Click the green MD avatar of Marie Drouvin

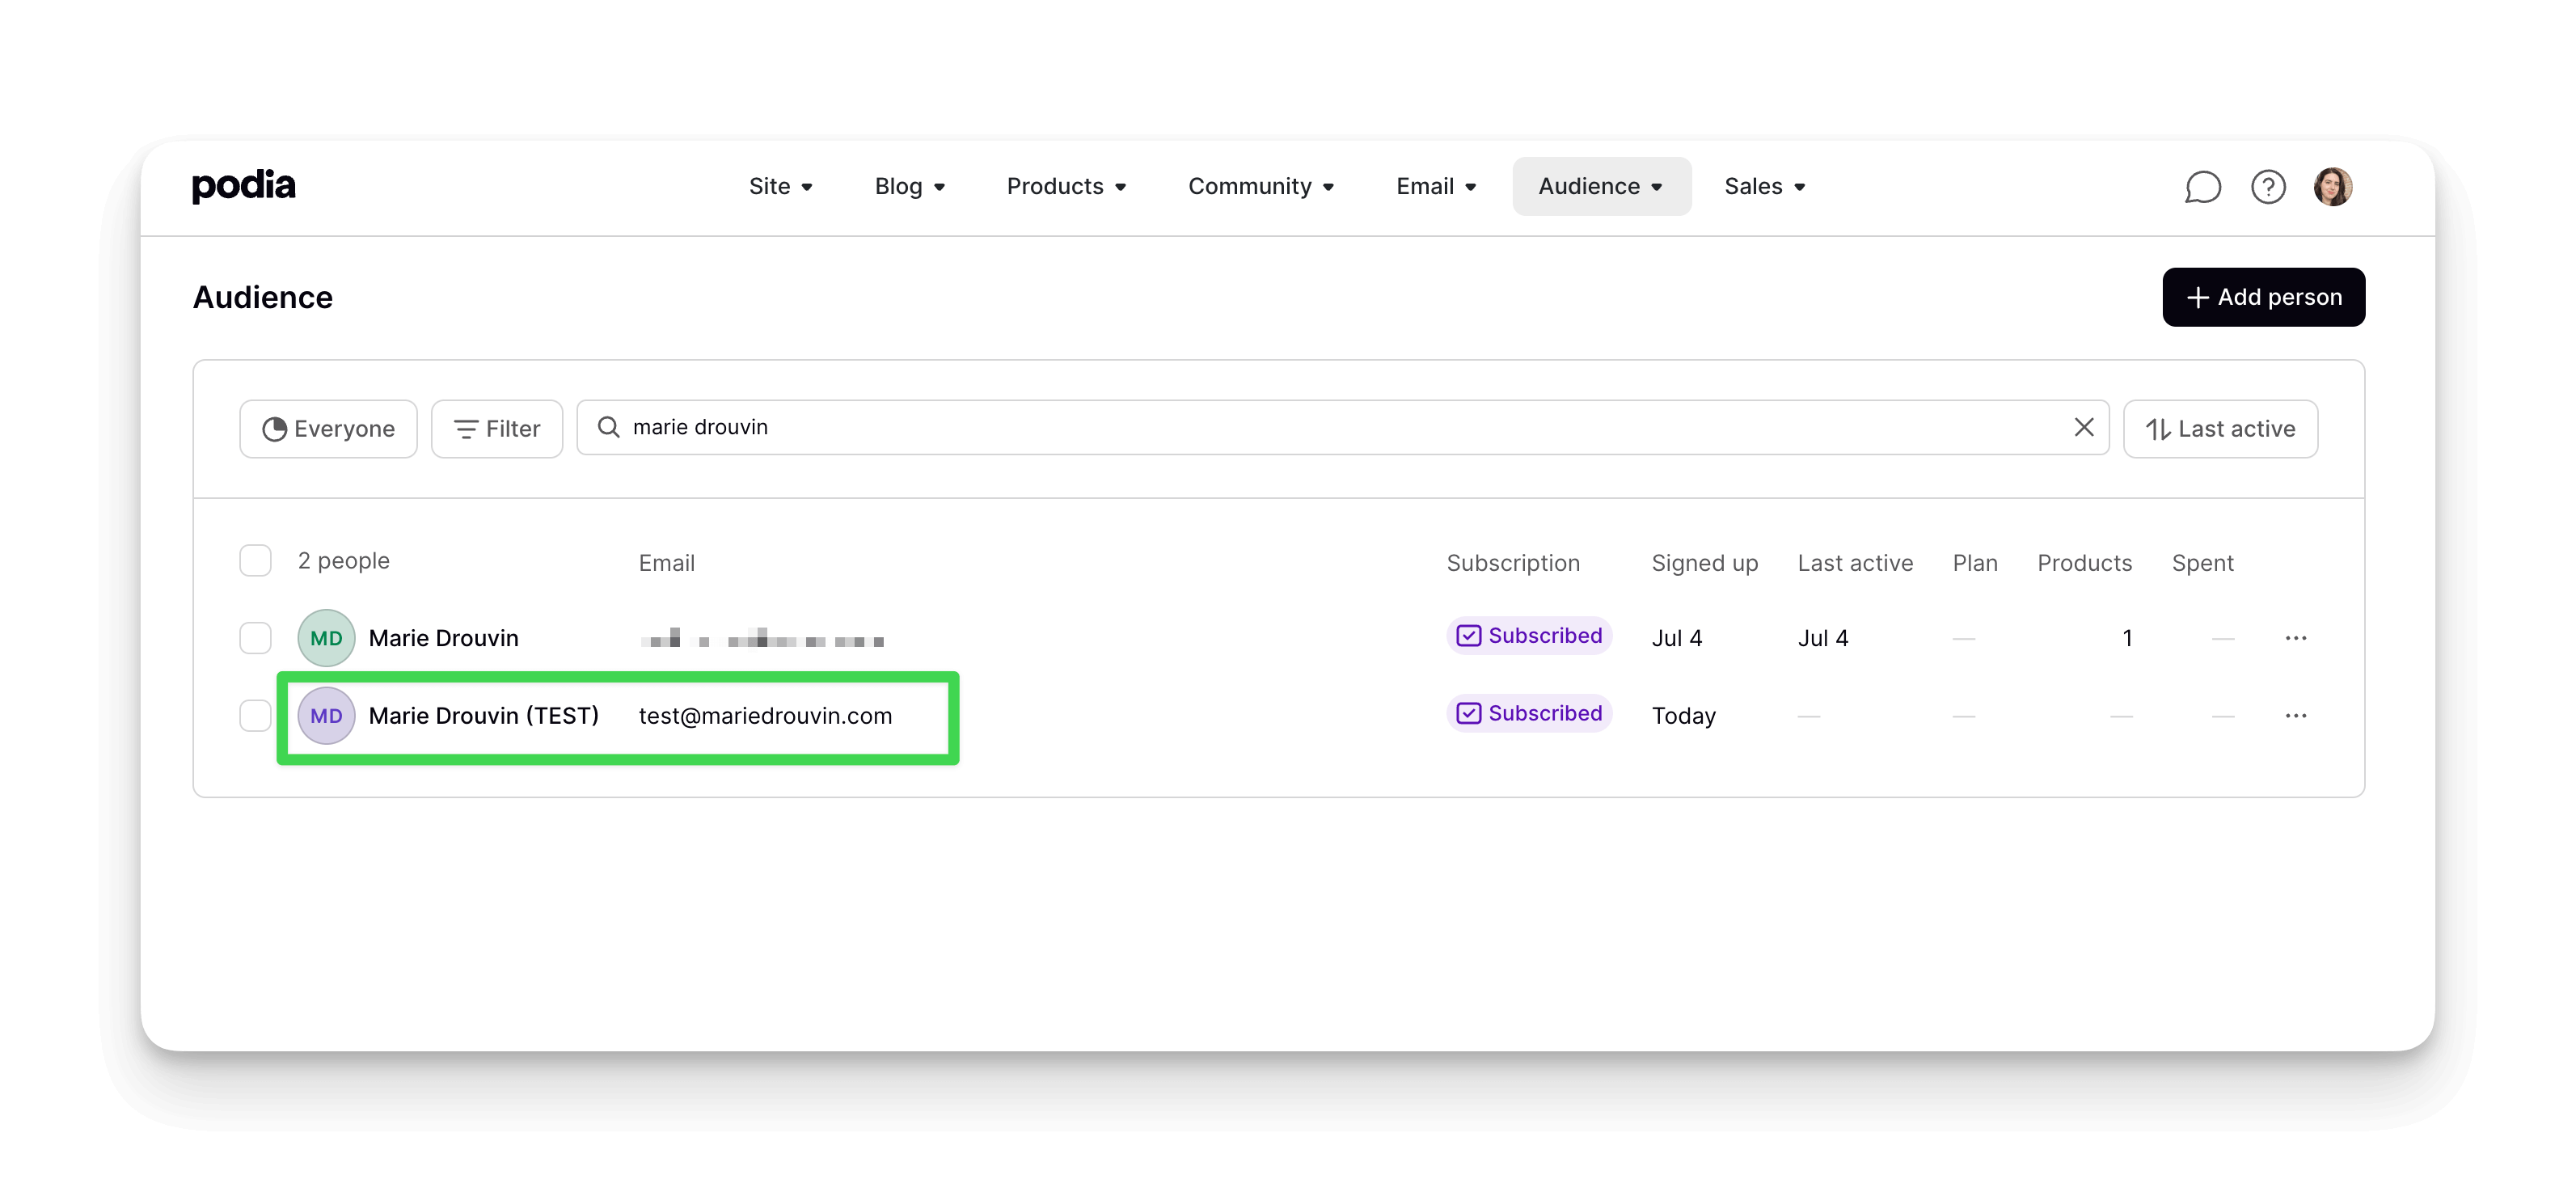click(x=326, y=638)
